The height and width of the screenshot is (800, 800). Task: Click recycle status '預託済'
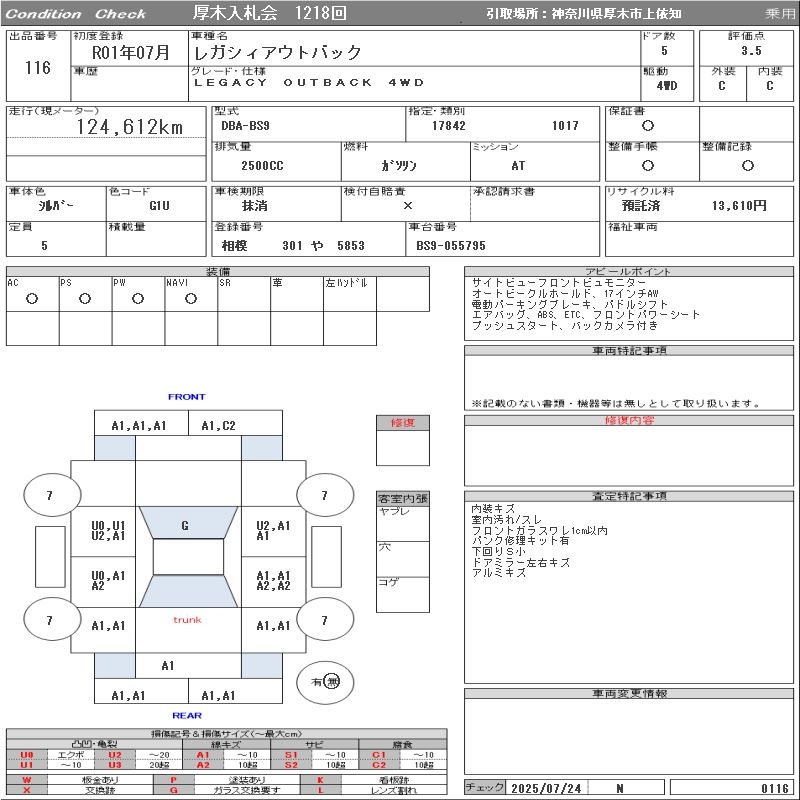point(641,206)
